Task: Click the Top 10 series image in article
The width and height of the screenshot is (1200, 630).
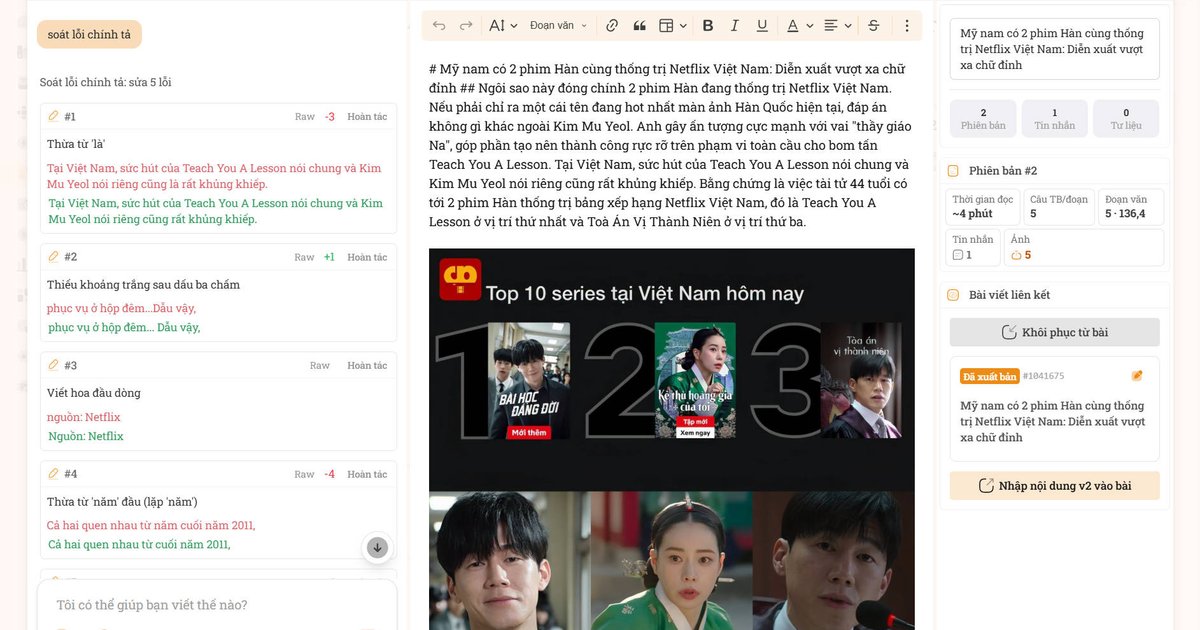Action: pos(672,369)
